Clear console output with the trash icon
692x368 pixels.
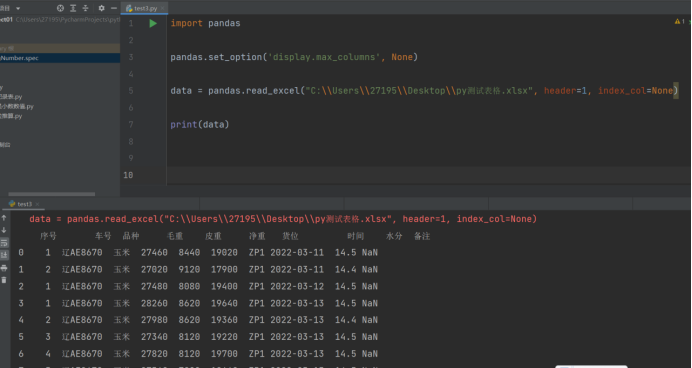(x=4, y=280)
